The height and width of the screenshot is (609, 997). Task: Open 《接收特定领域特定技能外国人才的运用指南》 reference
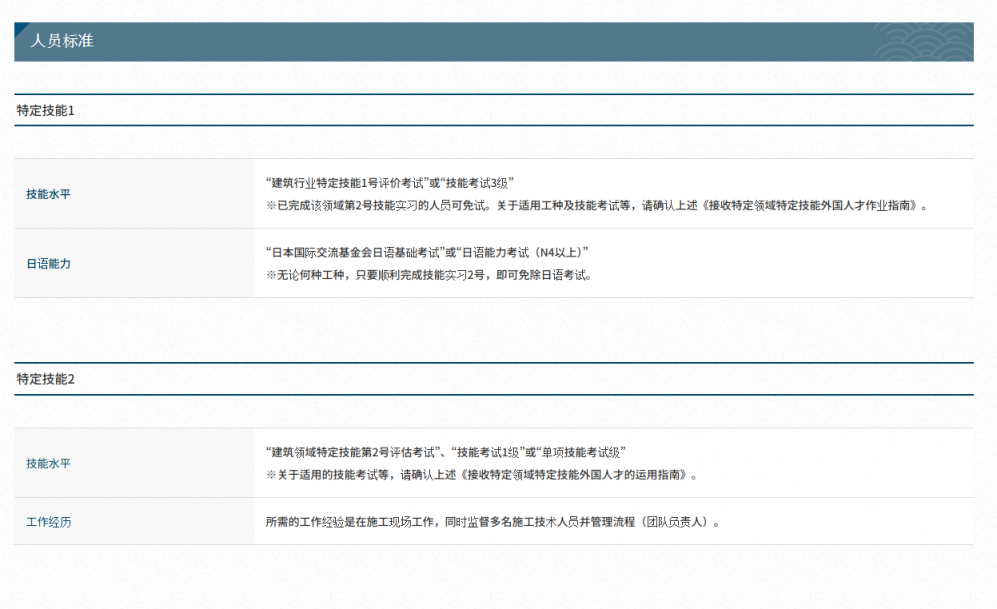click(576, 475)
